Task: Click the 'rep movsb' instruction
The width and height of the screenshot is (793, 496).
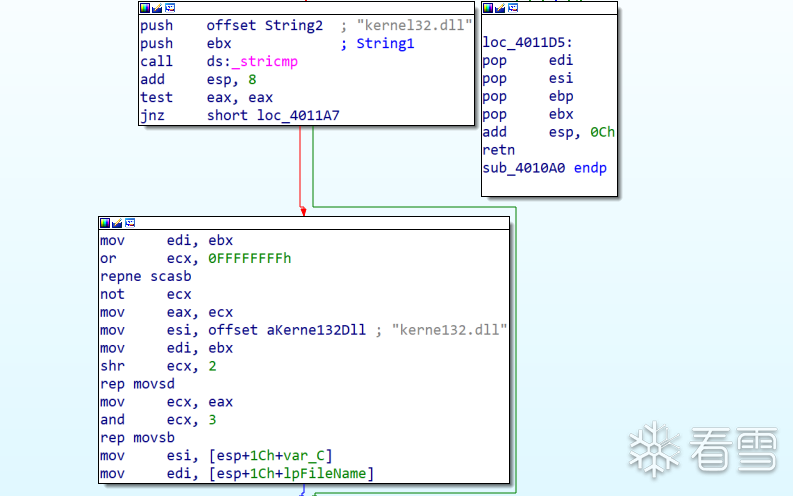Action: coord(138,438)
